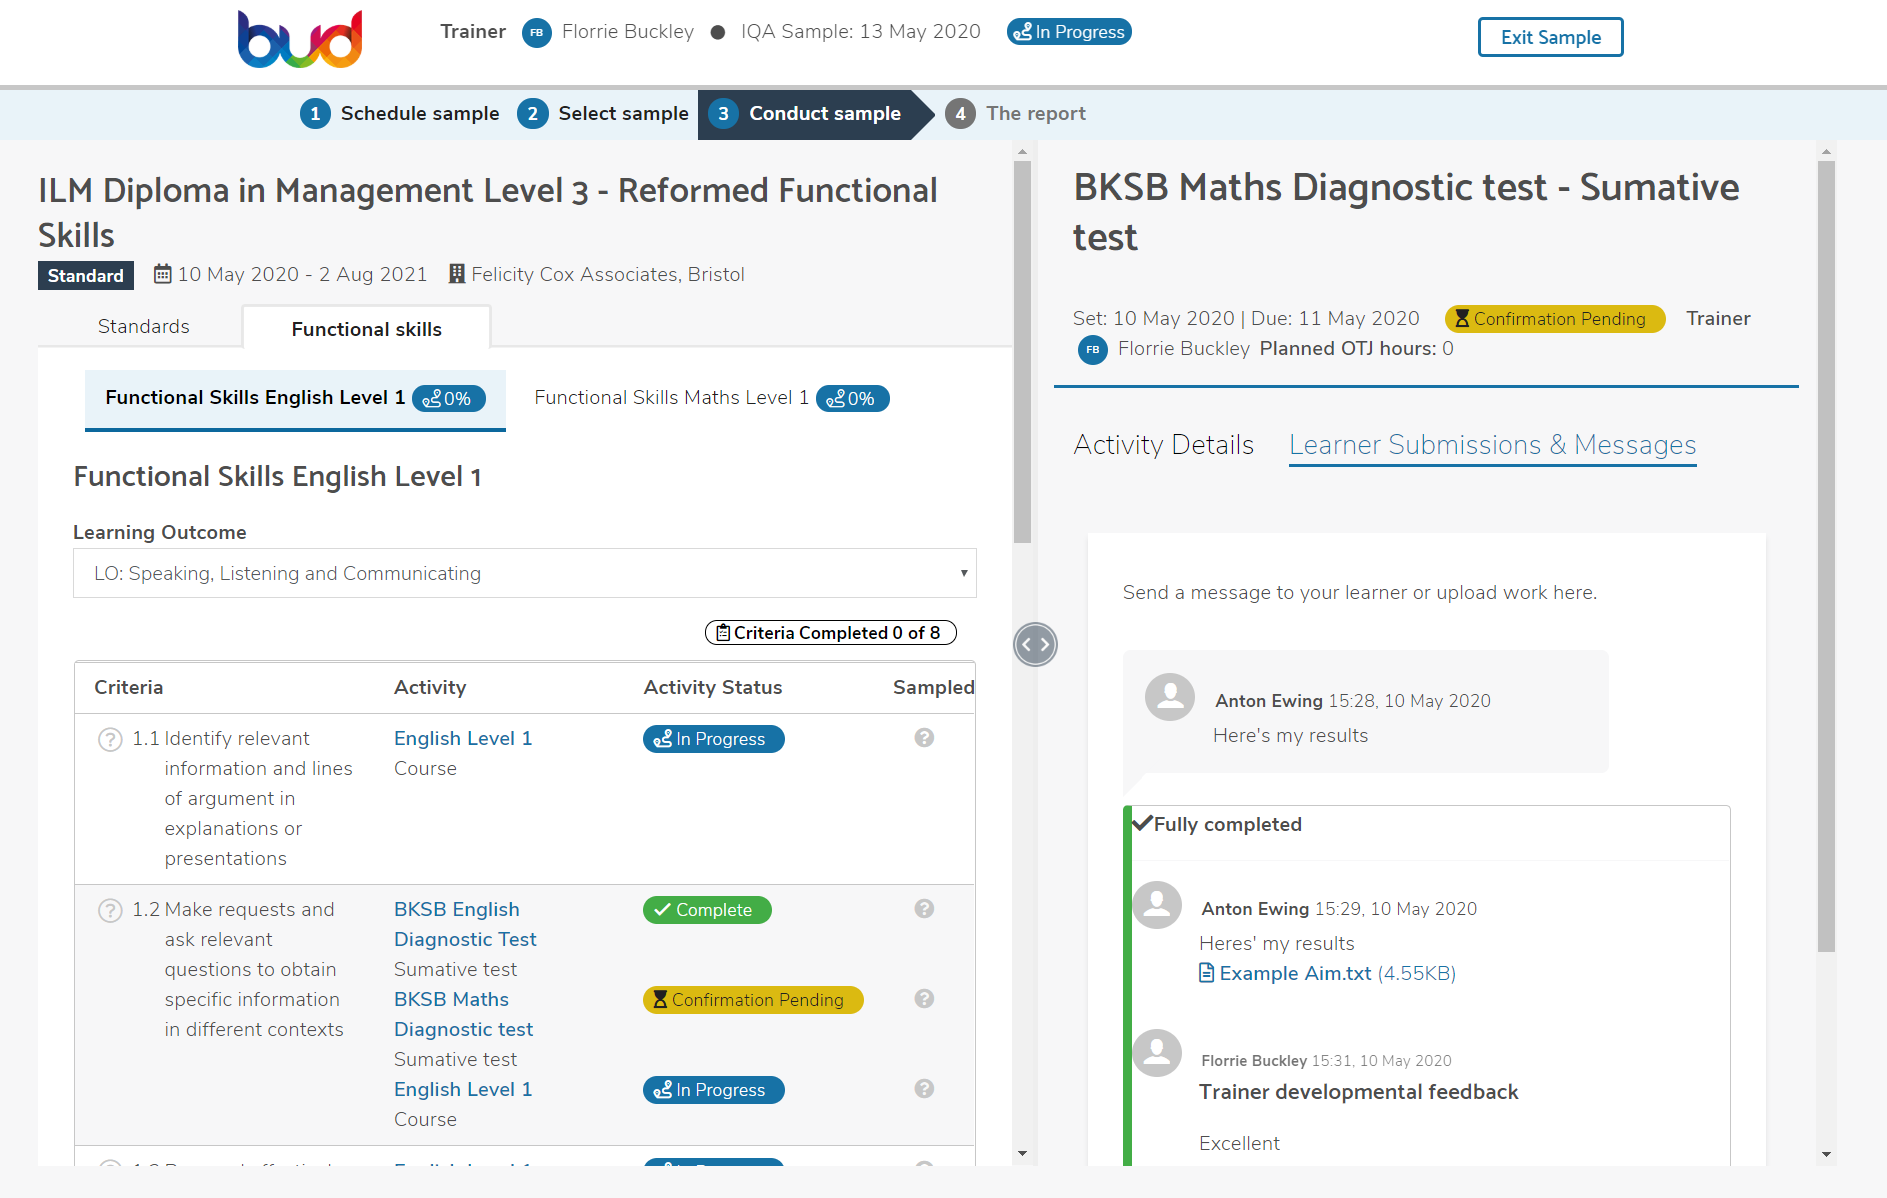Viewport: 1887px width, 1198px height.
Task: Open English Level 1 link for criterion 1.2
Action: pyautogui.click(x=463, y=1089)
